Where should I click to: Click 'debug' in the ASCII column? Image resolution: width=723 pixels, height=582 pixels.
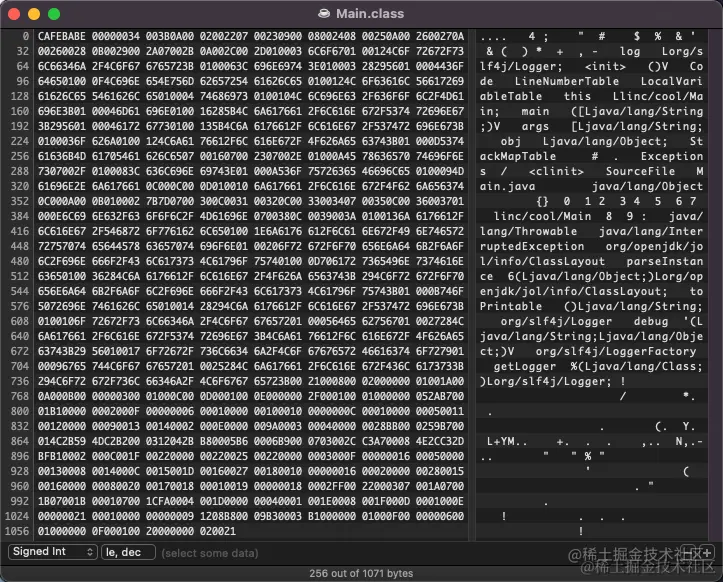[651, 321]
